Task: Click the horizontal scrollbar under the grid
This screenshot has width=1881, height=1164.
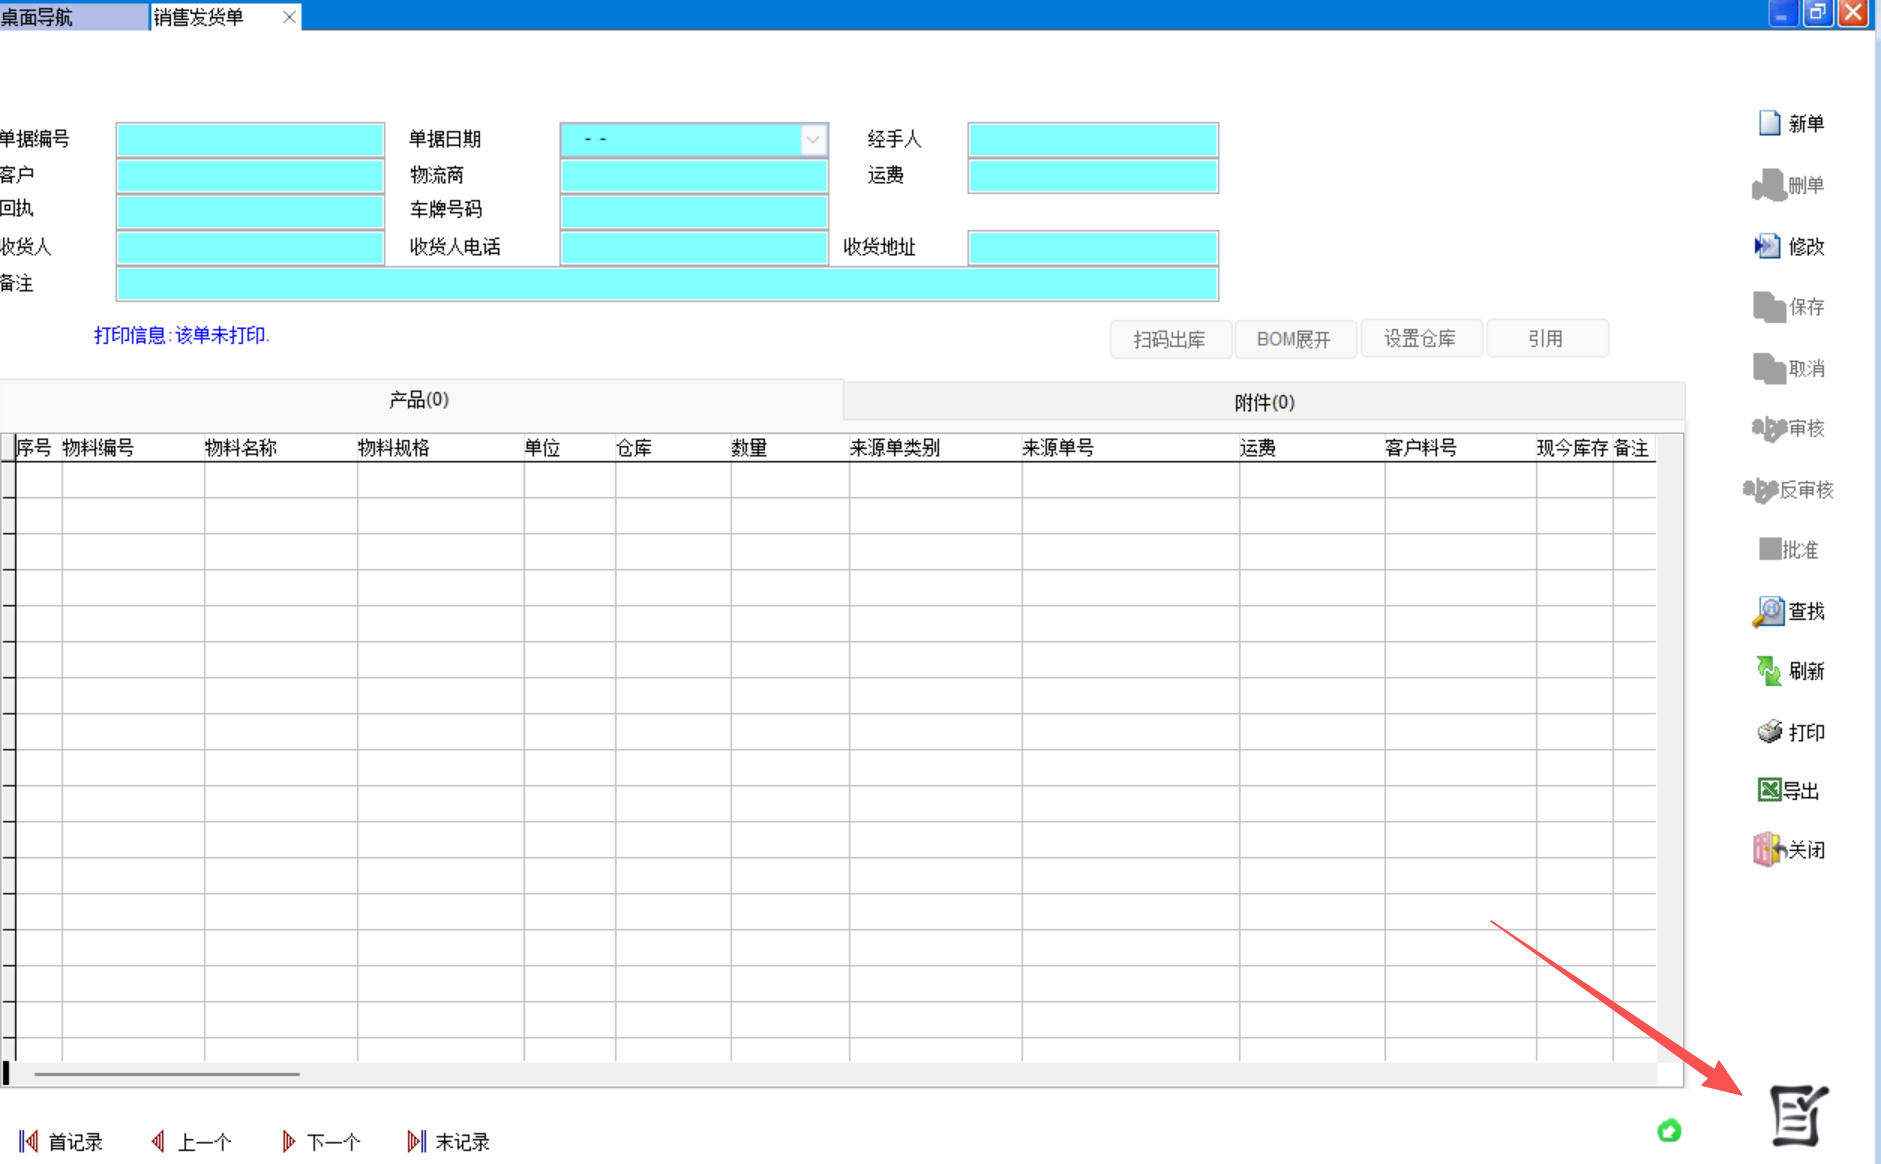Action: coord(167,1074)
